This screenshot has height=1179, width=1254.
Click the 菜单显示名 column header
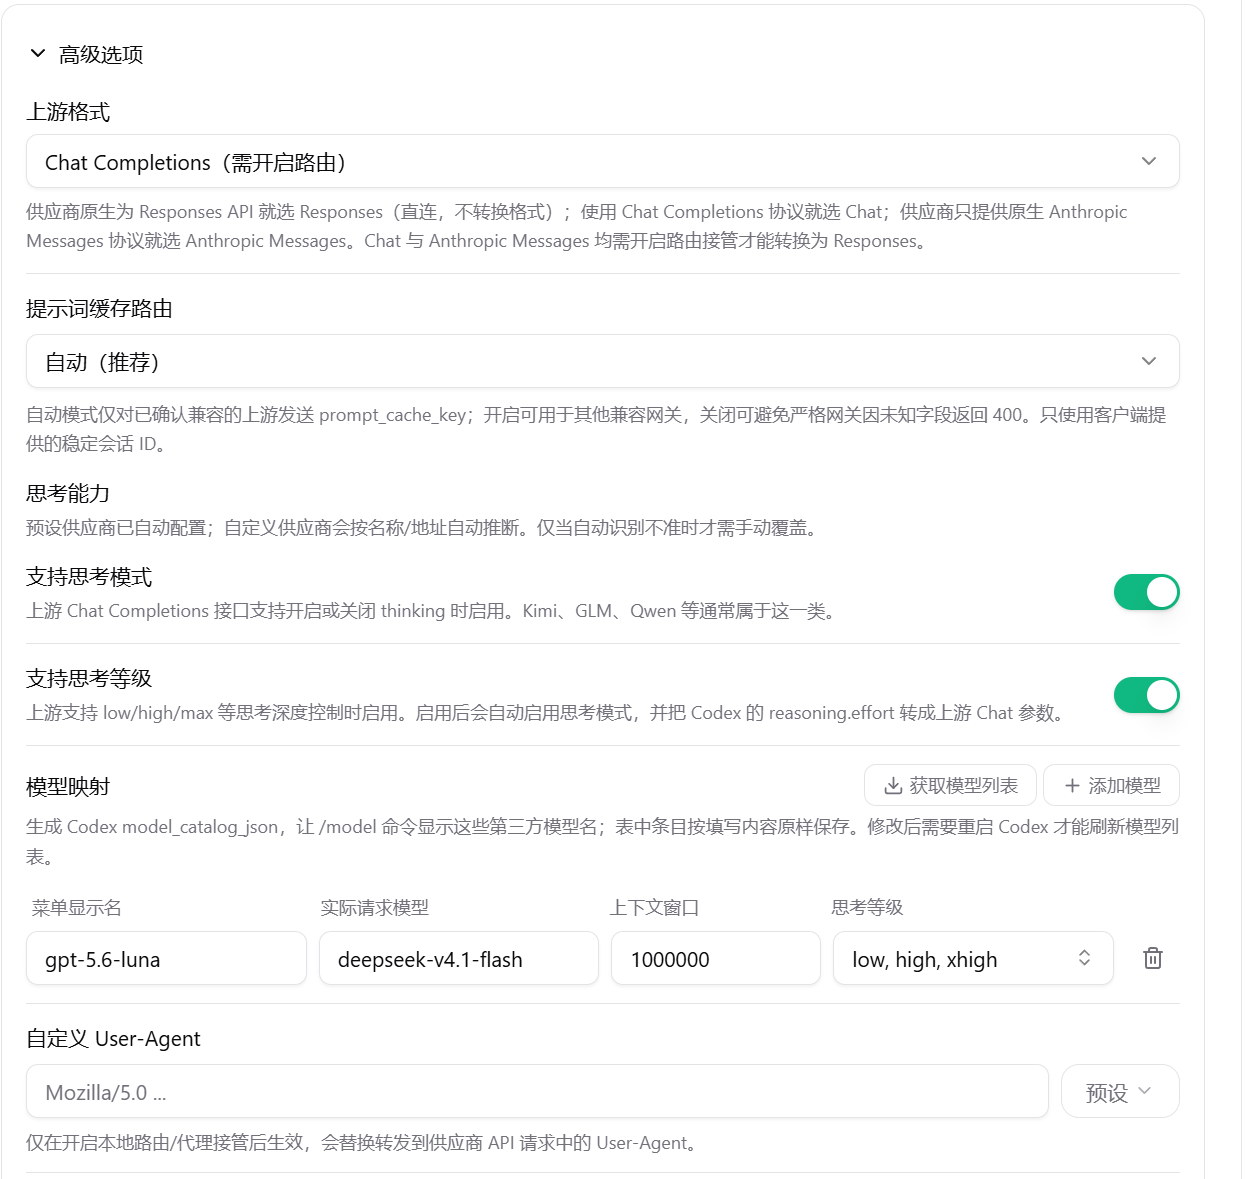[77, 907]
